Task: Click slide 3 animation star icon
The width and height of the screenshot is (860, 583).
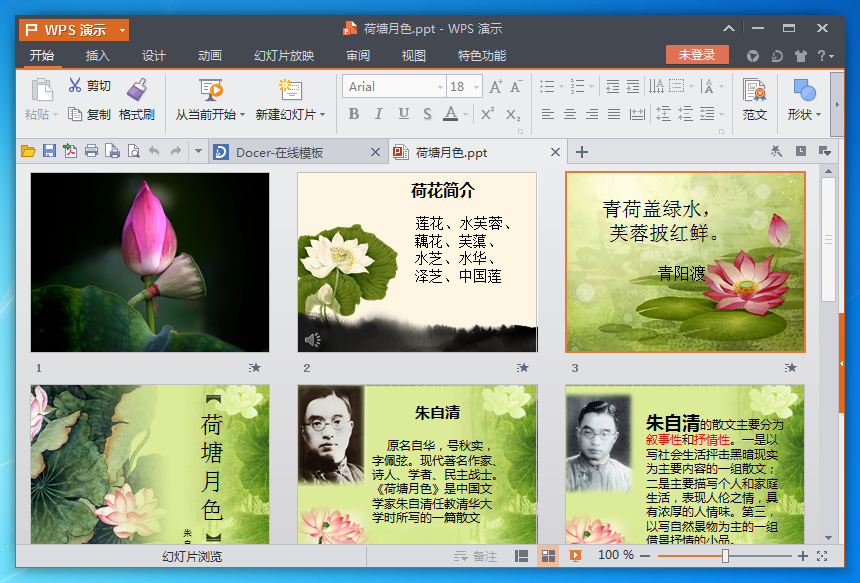Action: click(x=790, y=367)
